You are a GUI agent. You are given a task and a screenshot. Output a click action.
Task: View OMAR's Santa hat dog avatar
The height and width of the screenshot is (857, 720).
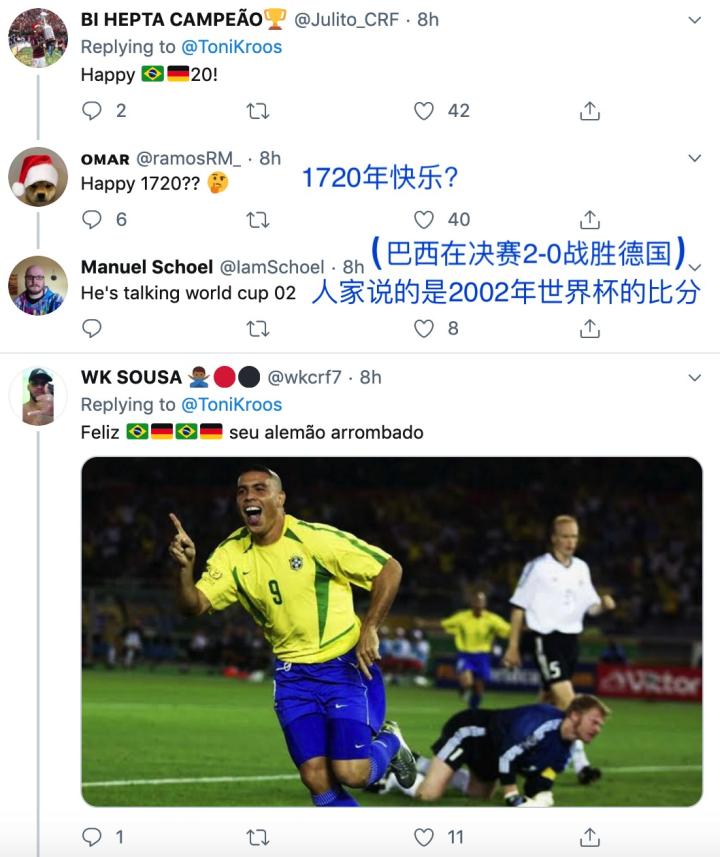point(38,177)
